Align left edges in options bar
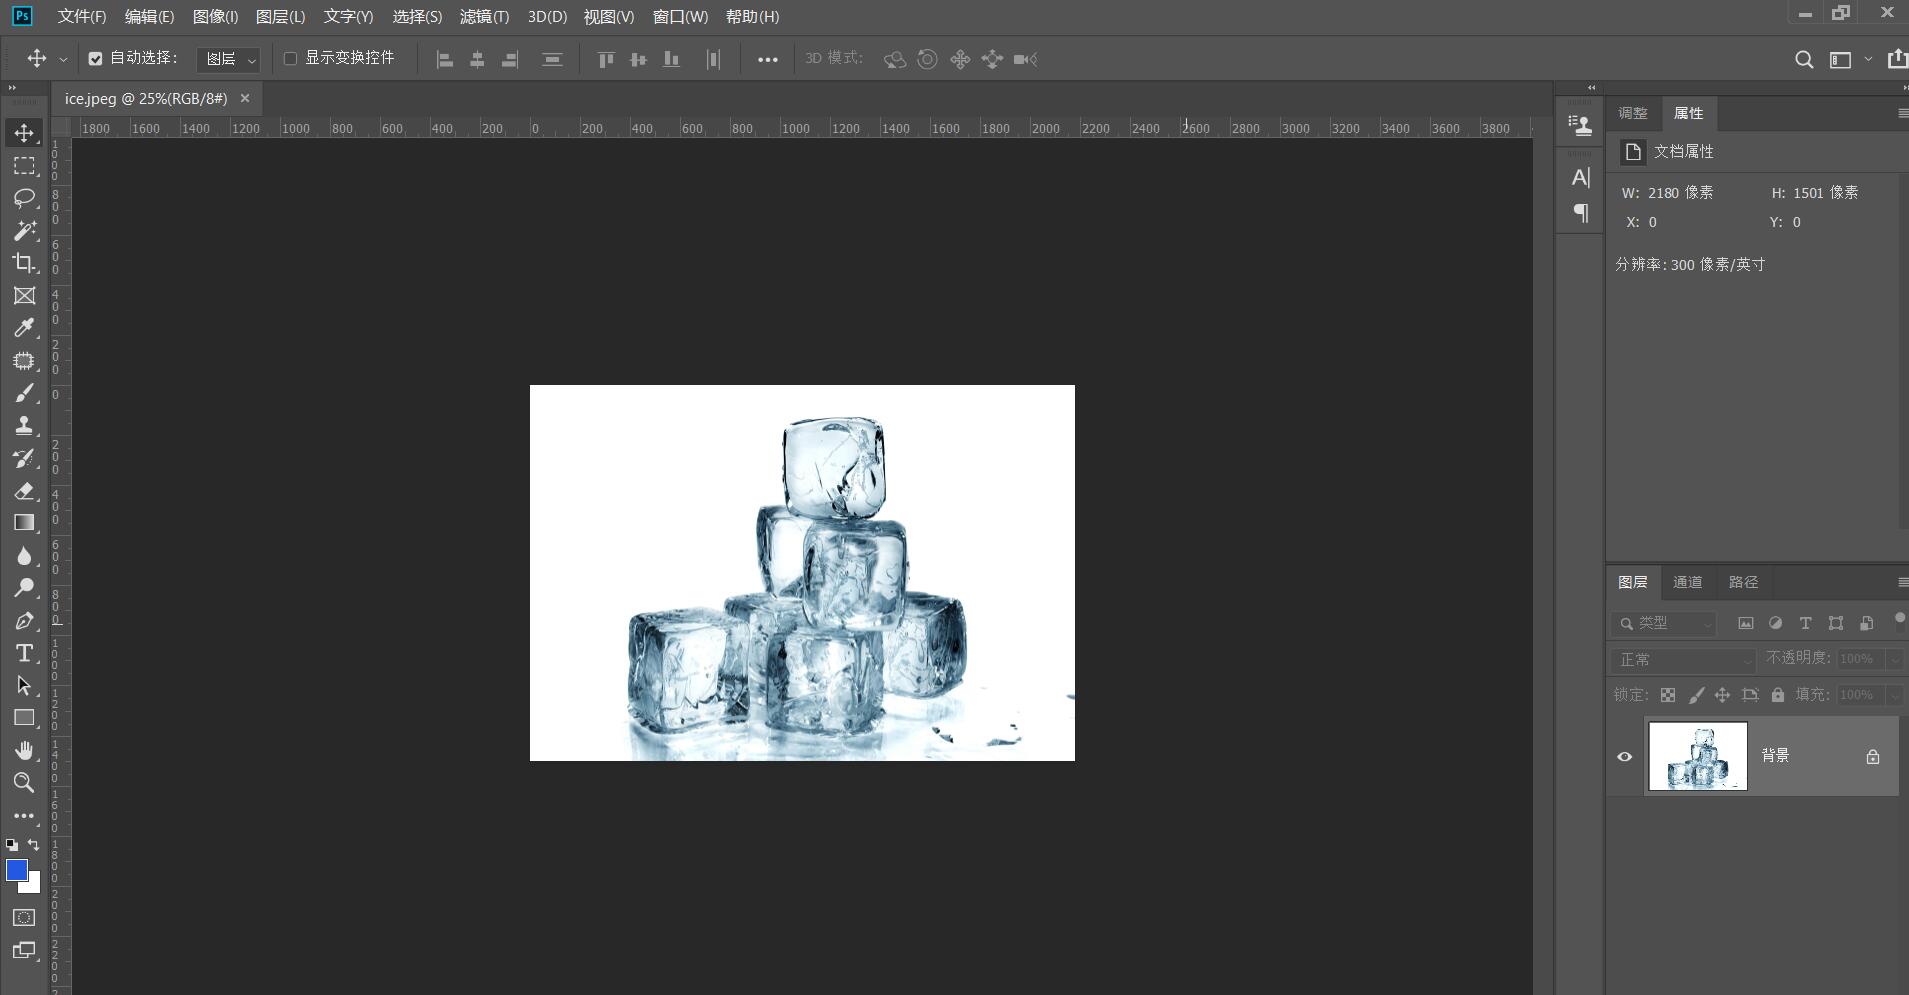 (445, 60)
